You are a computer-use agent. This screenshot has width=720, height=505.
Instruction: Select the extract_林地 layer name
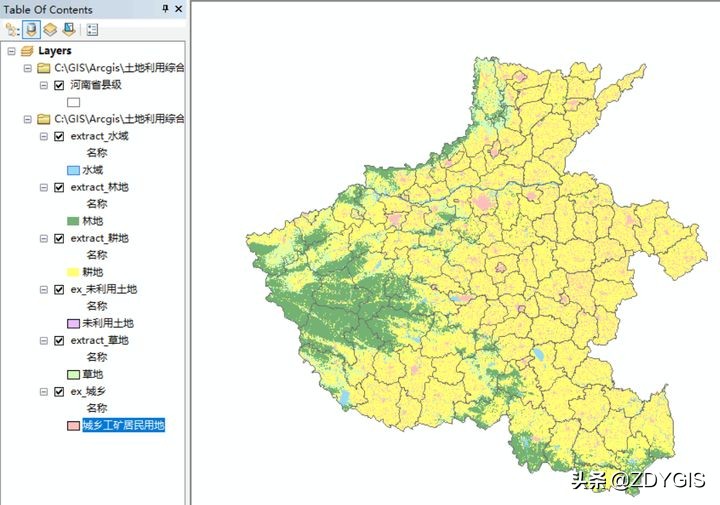(100, 187)
